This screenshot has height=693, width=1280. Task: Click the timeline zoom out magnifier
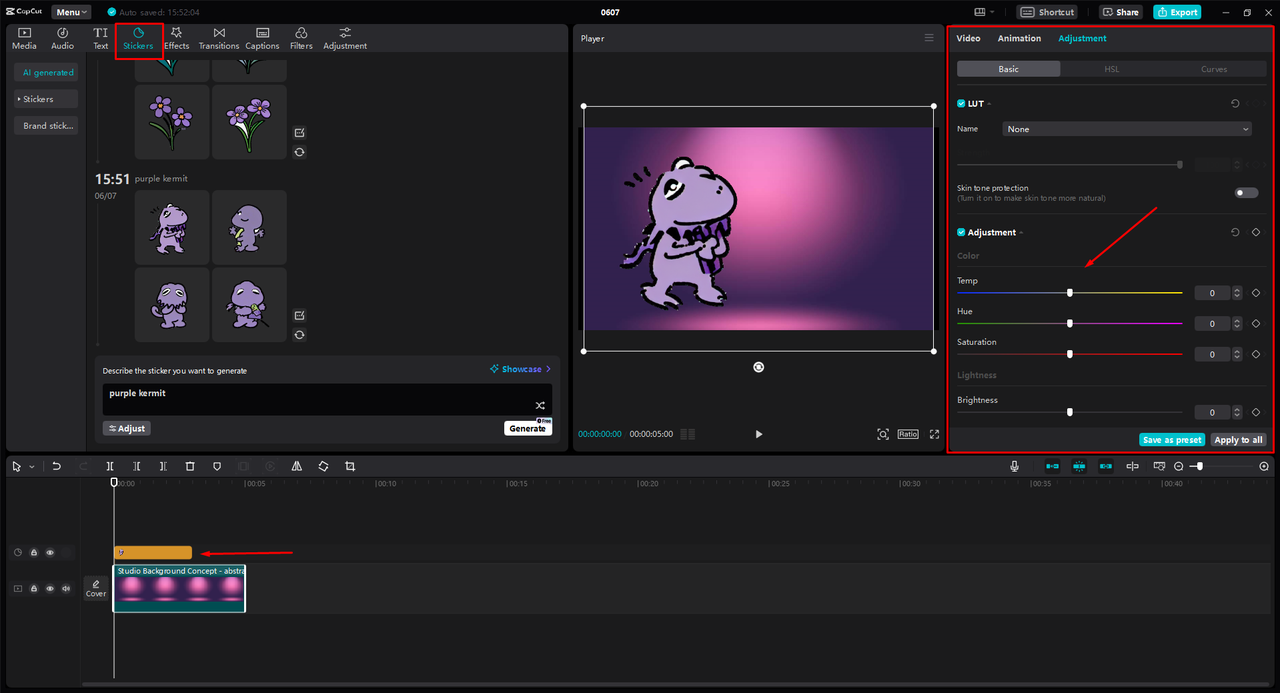[x=1179, y=467]
